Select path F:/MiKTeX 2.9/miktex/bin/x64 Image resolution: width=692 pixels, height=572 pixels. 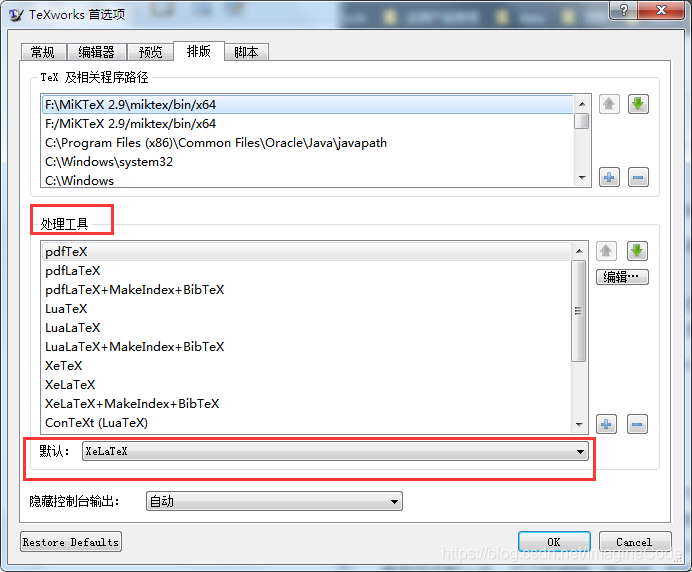tap(308, 124)
